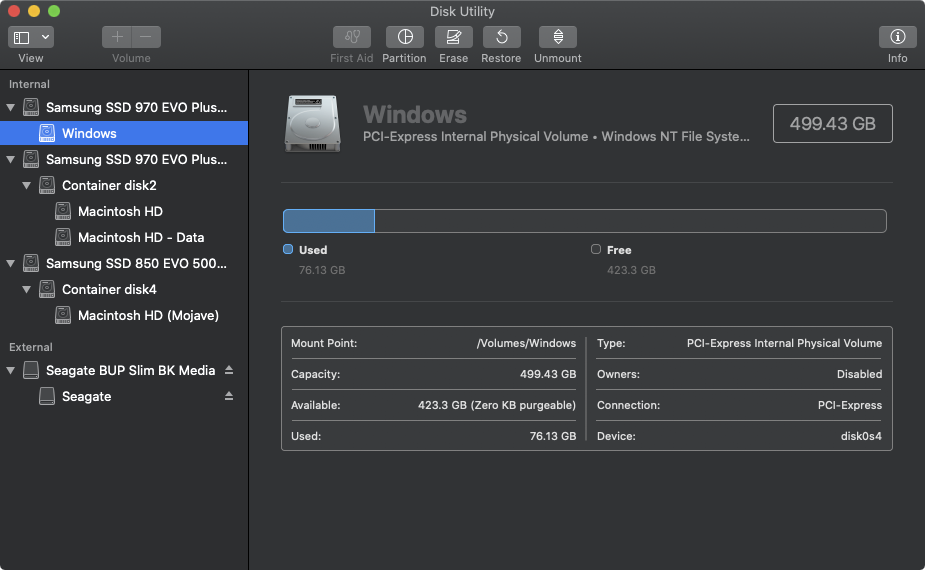
Task: Unmount the selected Windows volume
Action: tap(557, 37)
